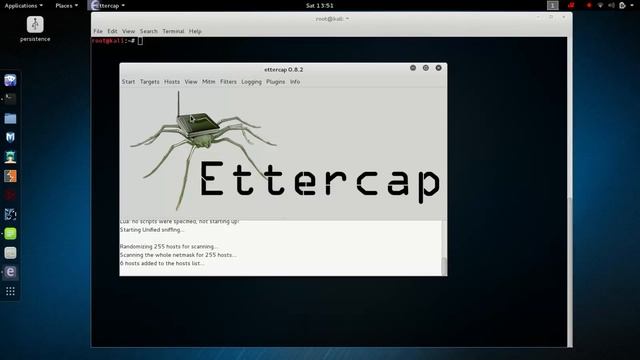The height and width of the screenshot is (360, 640).
Task: Open the Iceweasel browser dock icon
Action: pos(10,80)
